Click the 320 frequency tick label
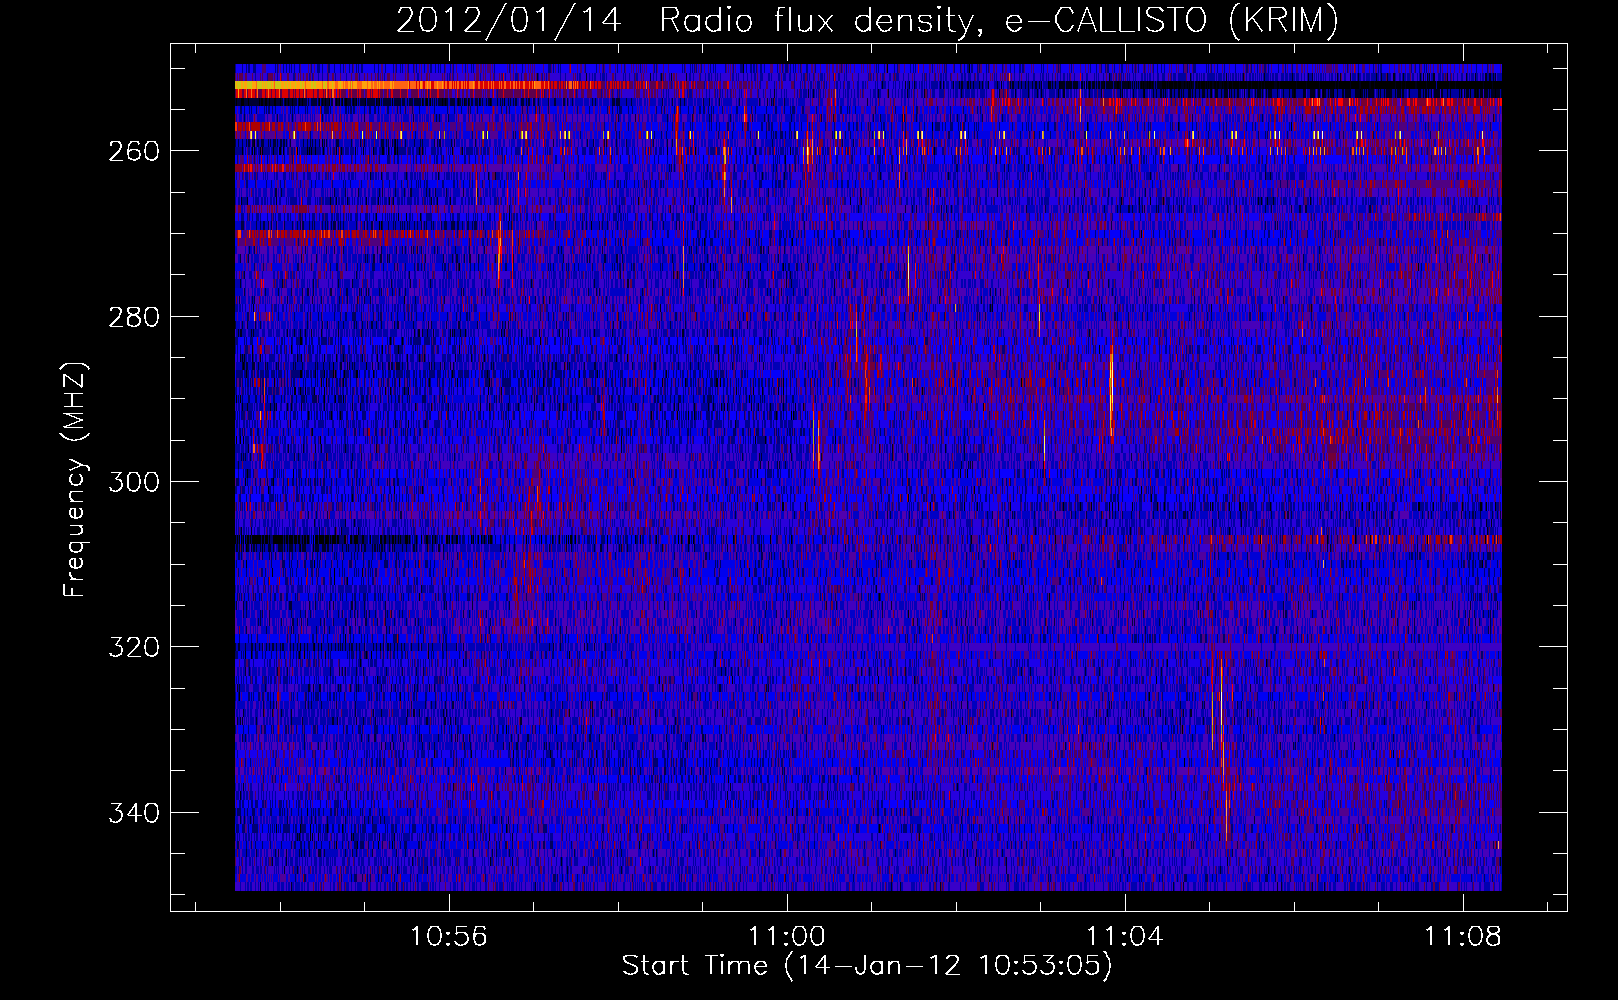The height and width of the screenshot is (1000, 1618). click(132, 647)
